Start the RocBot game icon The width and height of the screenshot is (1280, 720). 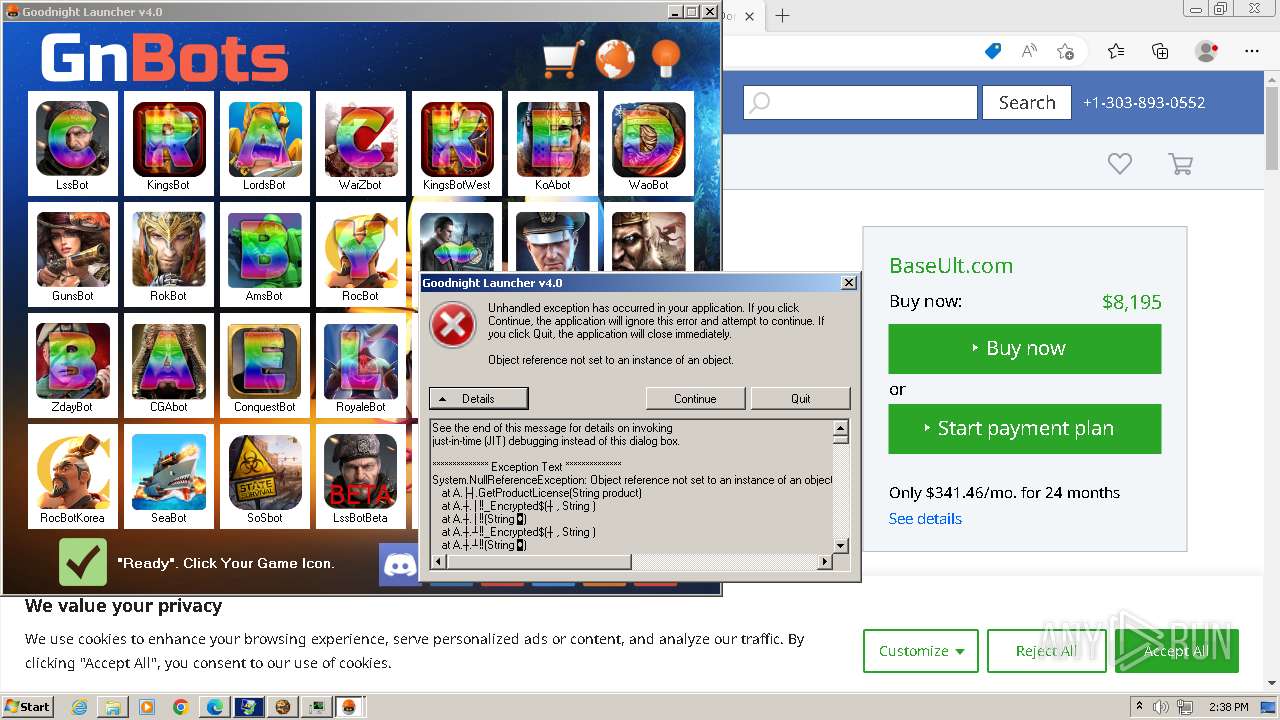click(x=361, y=253)
